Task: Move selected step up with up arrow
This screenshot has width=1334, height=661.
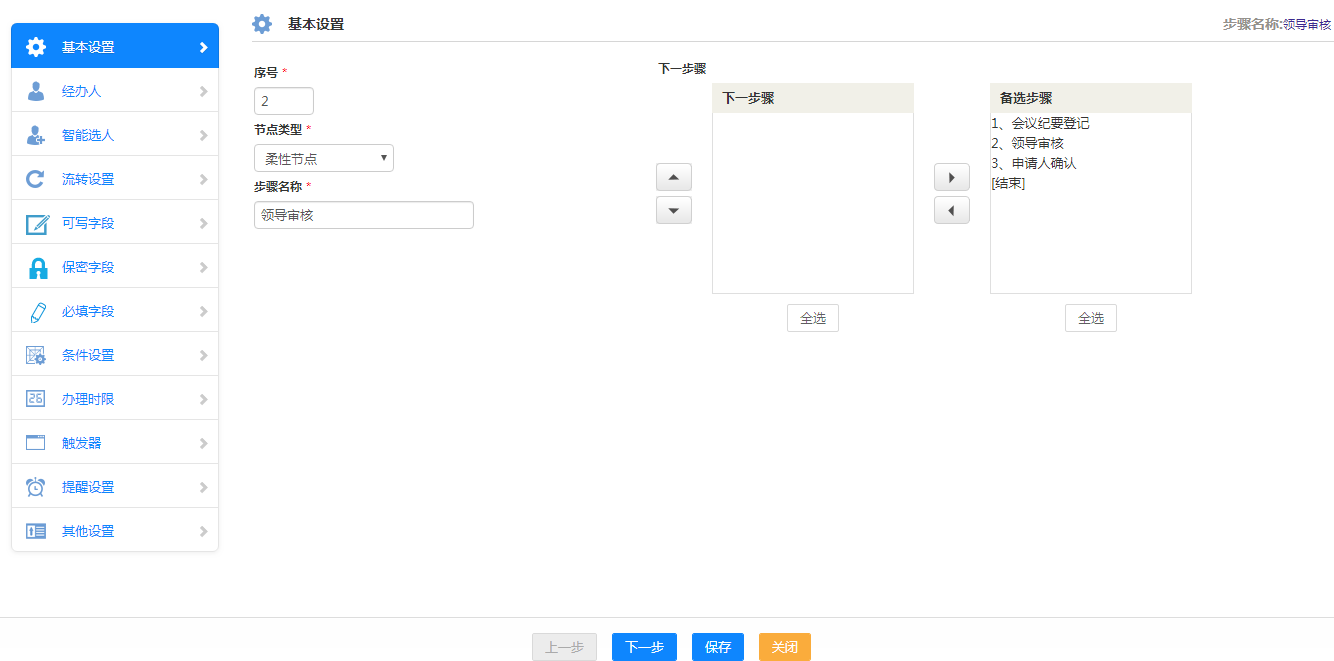Action: point(673,178)
